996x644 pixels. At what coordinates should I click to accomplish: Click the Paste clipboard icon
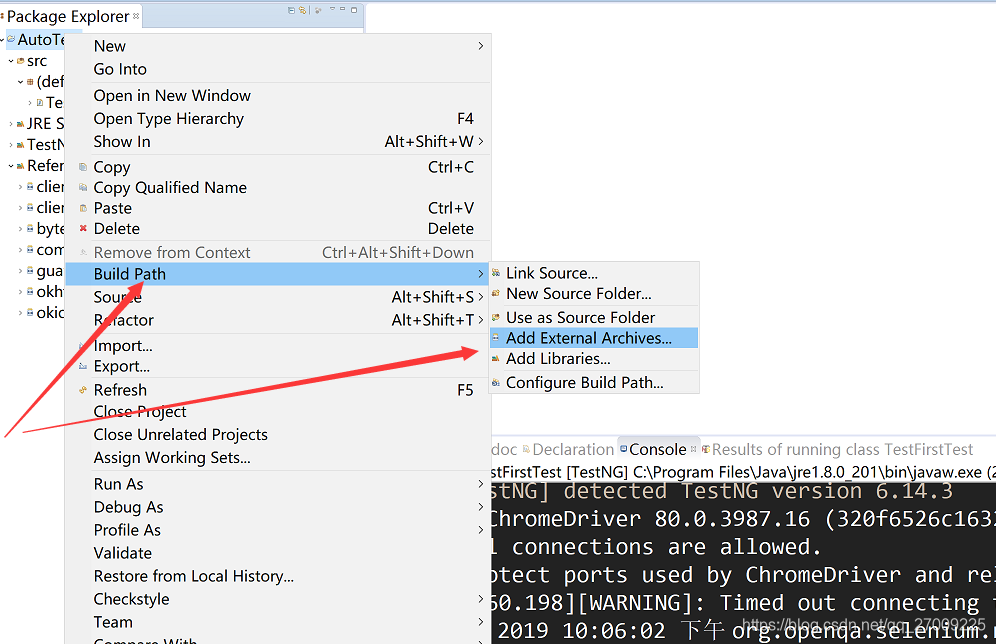tap(83, 208)
